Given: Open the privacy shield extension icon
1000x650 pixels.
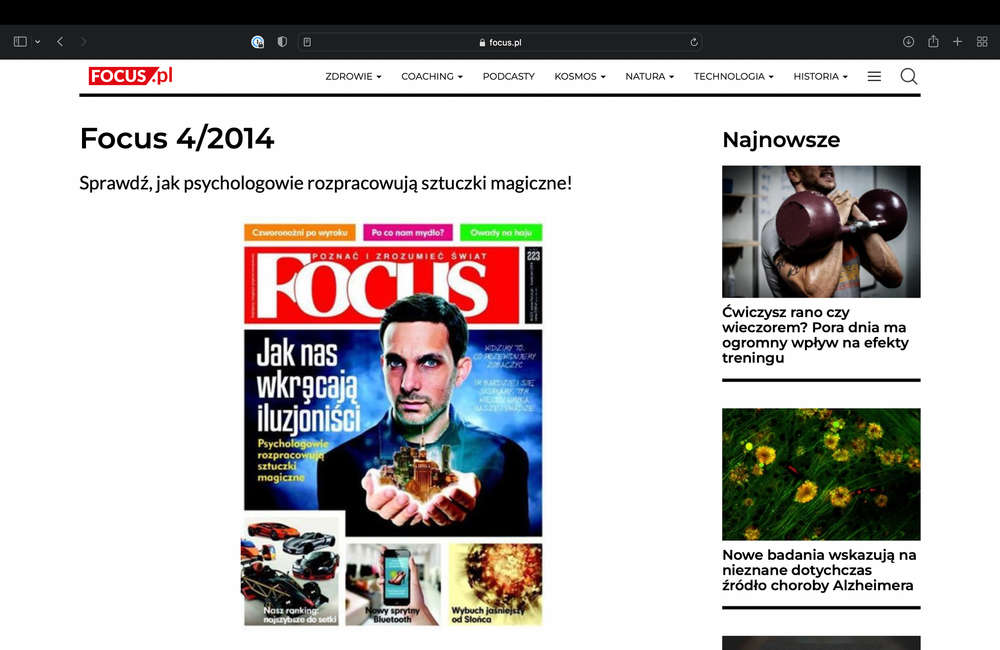Looking at the screenshot, I should pos(281,41).
